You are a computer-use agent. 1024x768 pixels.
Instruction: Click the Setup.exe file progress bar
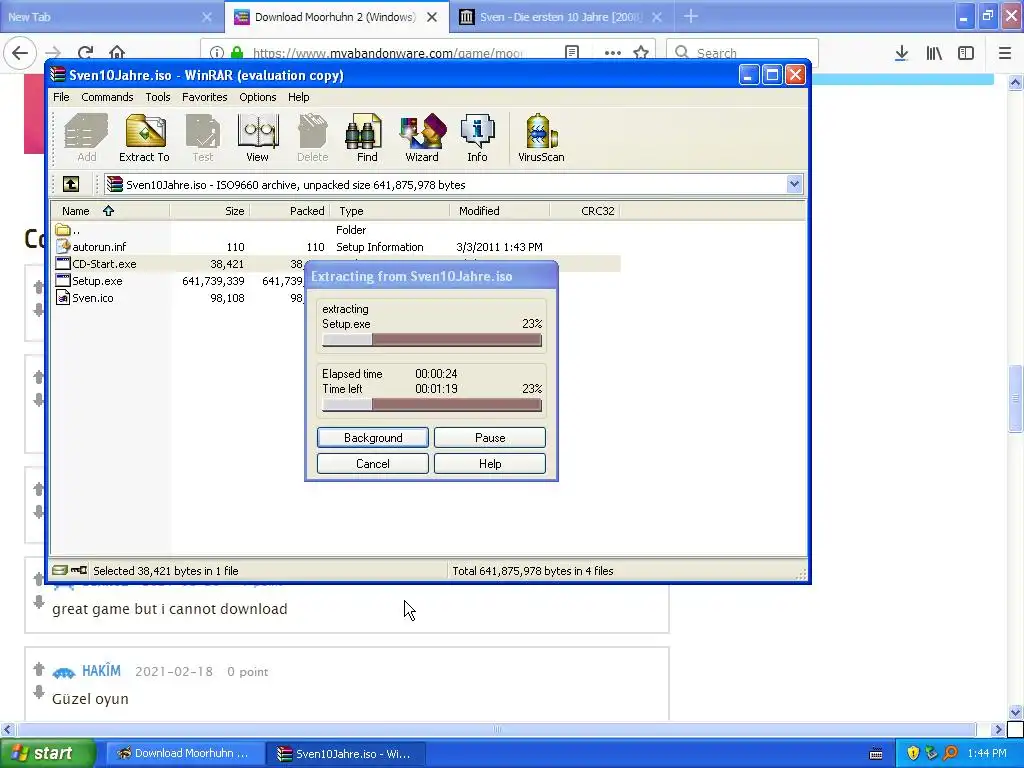coord(432,340)
